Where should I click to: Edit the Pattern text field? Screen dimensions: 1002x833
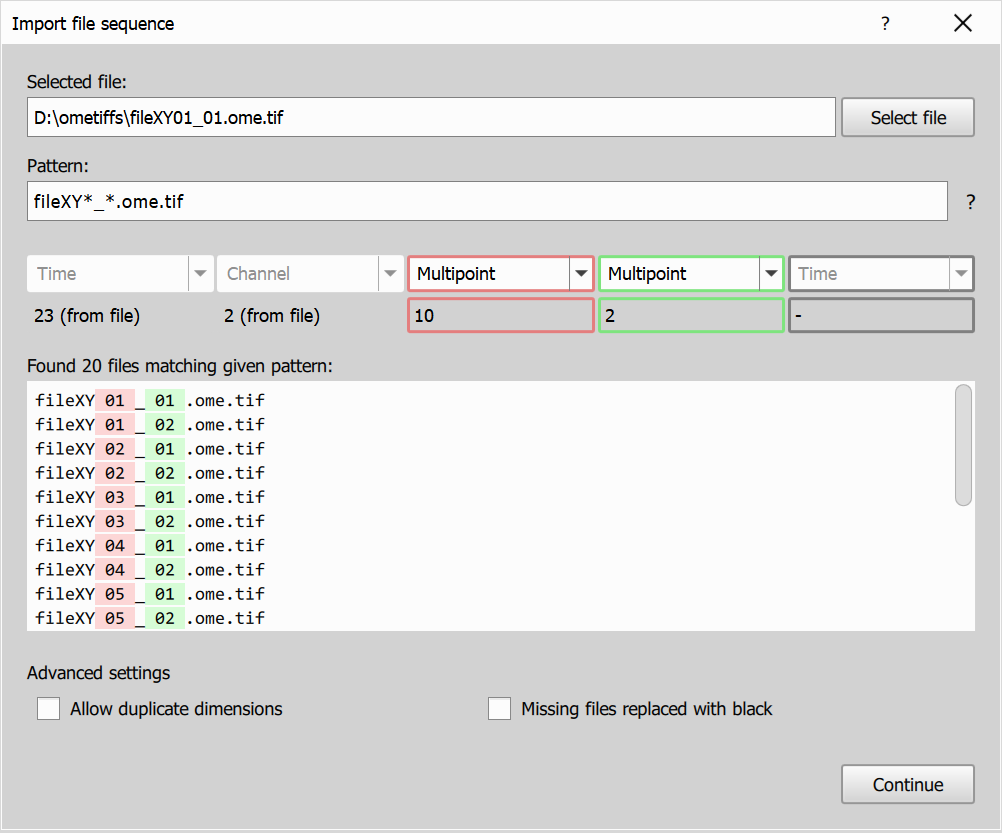[487, 201]
